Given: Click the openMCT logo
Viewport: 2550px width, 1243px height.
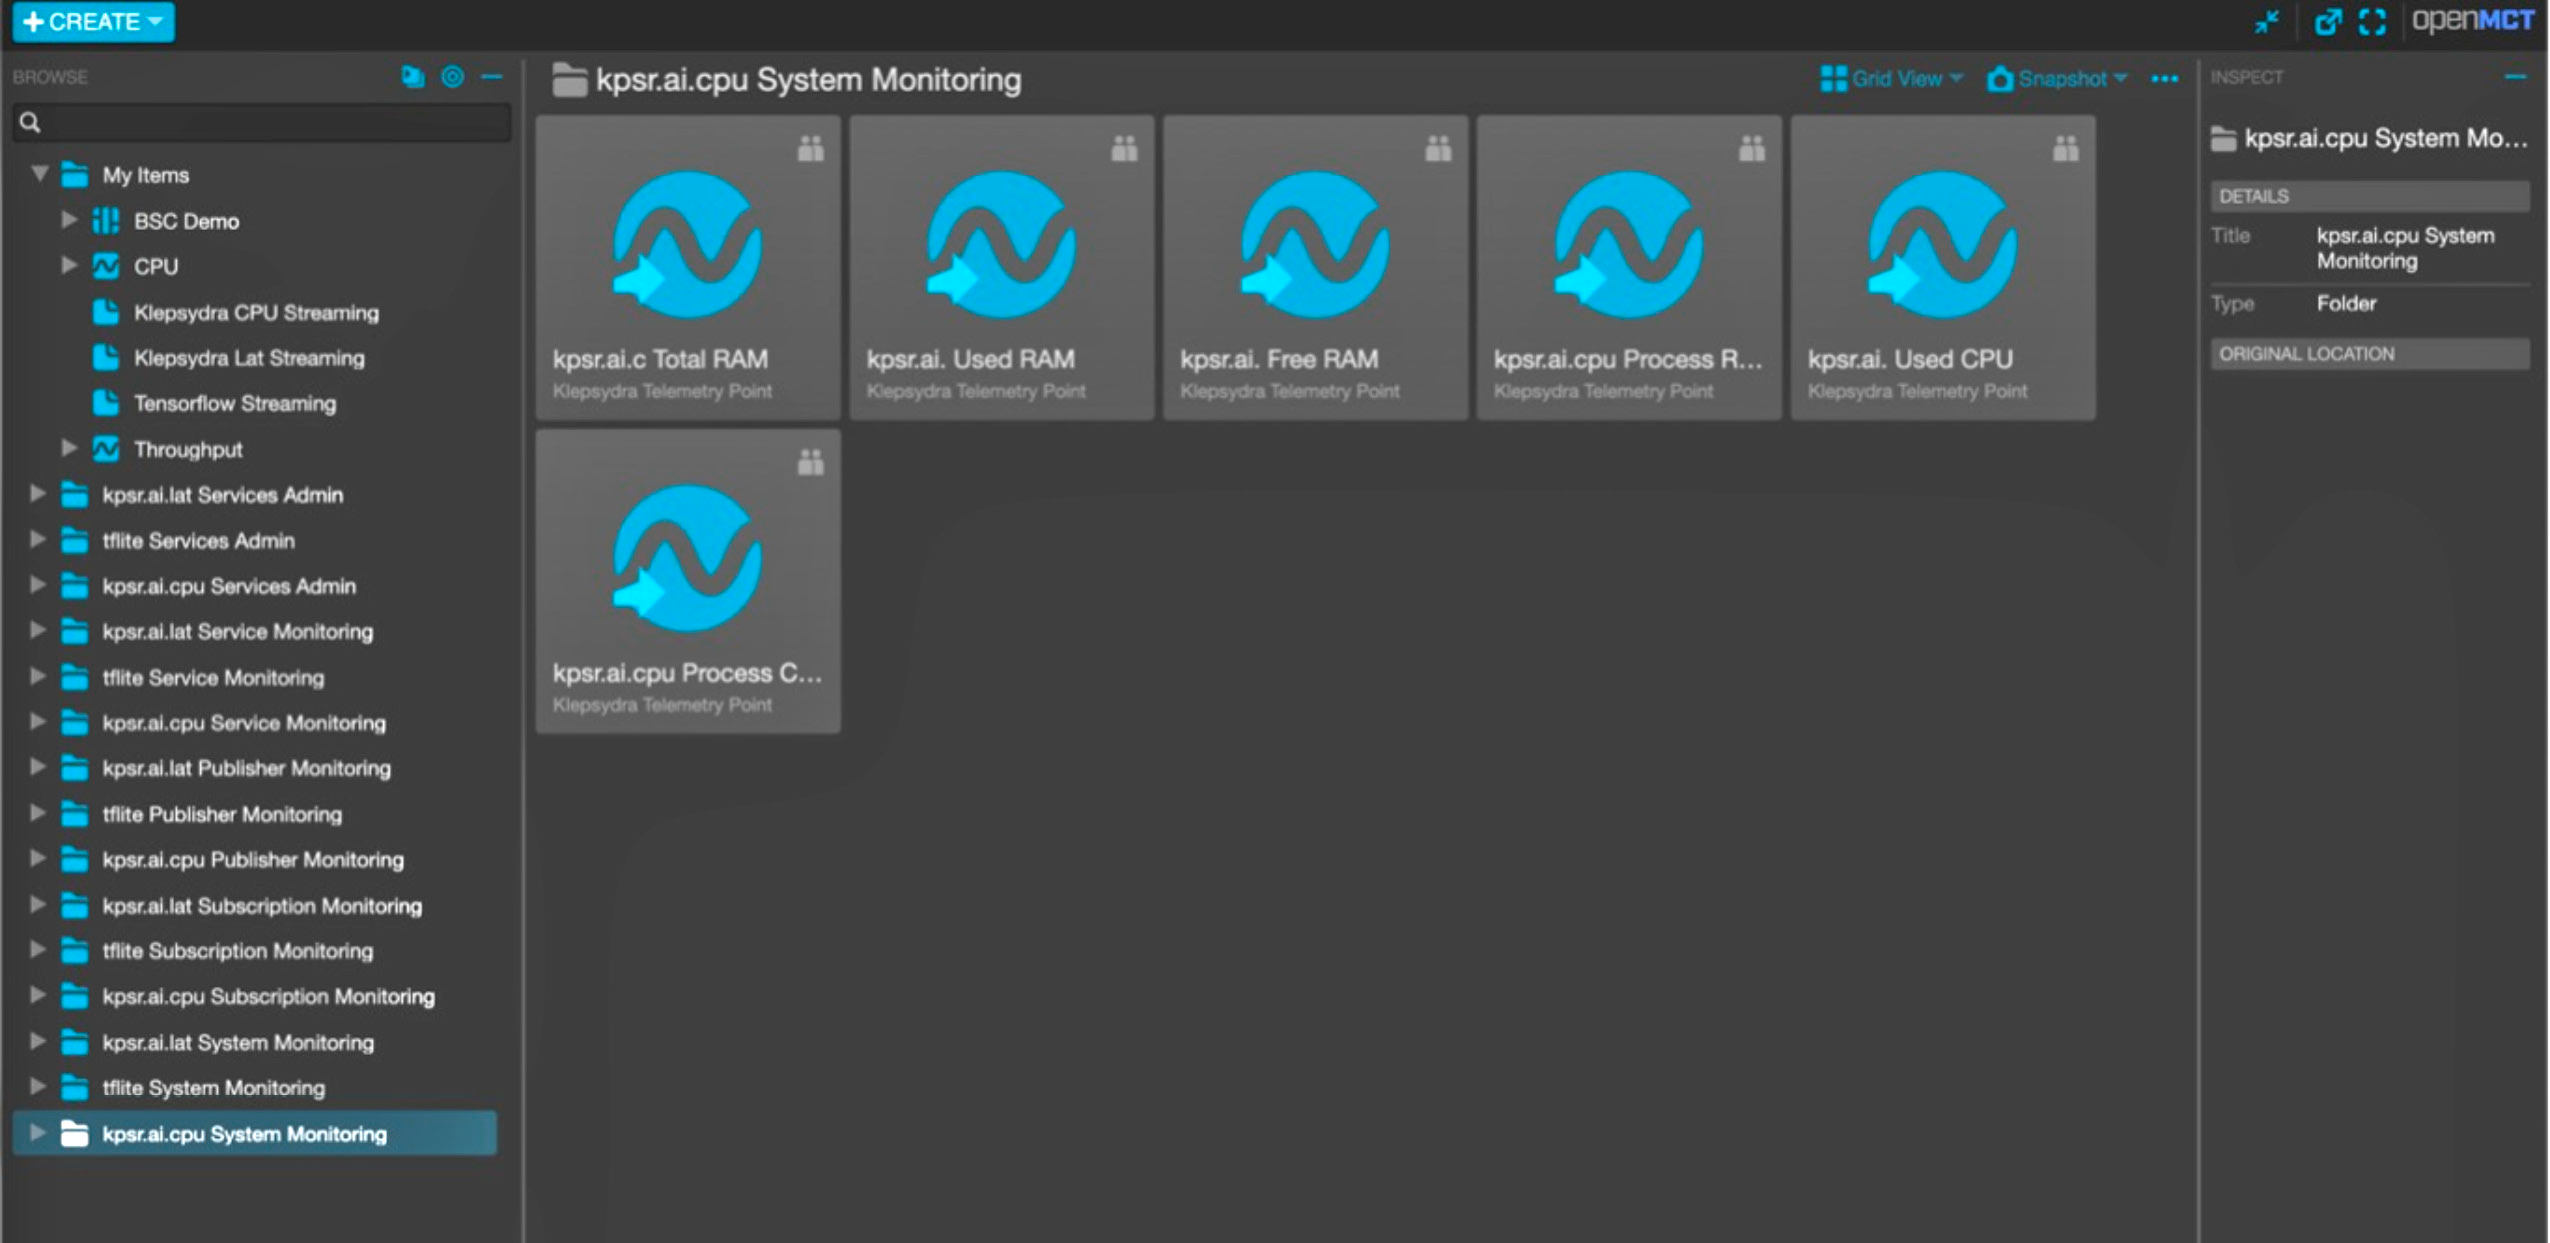Looking at the screenshot, I should pos(2472,20).
